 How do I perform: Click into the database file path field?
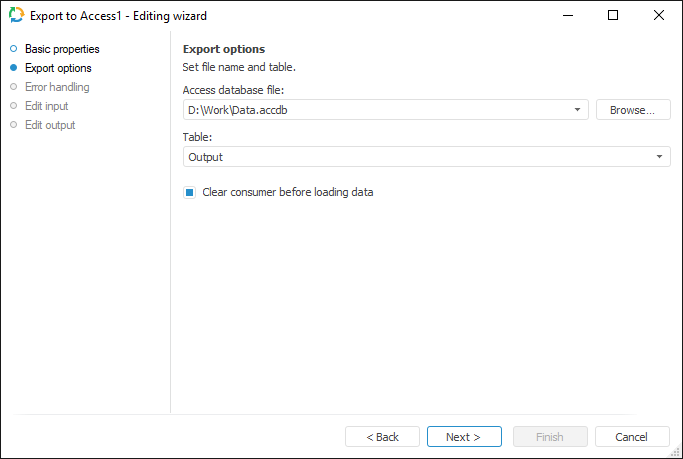(x=378, y=110)
